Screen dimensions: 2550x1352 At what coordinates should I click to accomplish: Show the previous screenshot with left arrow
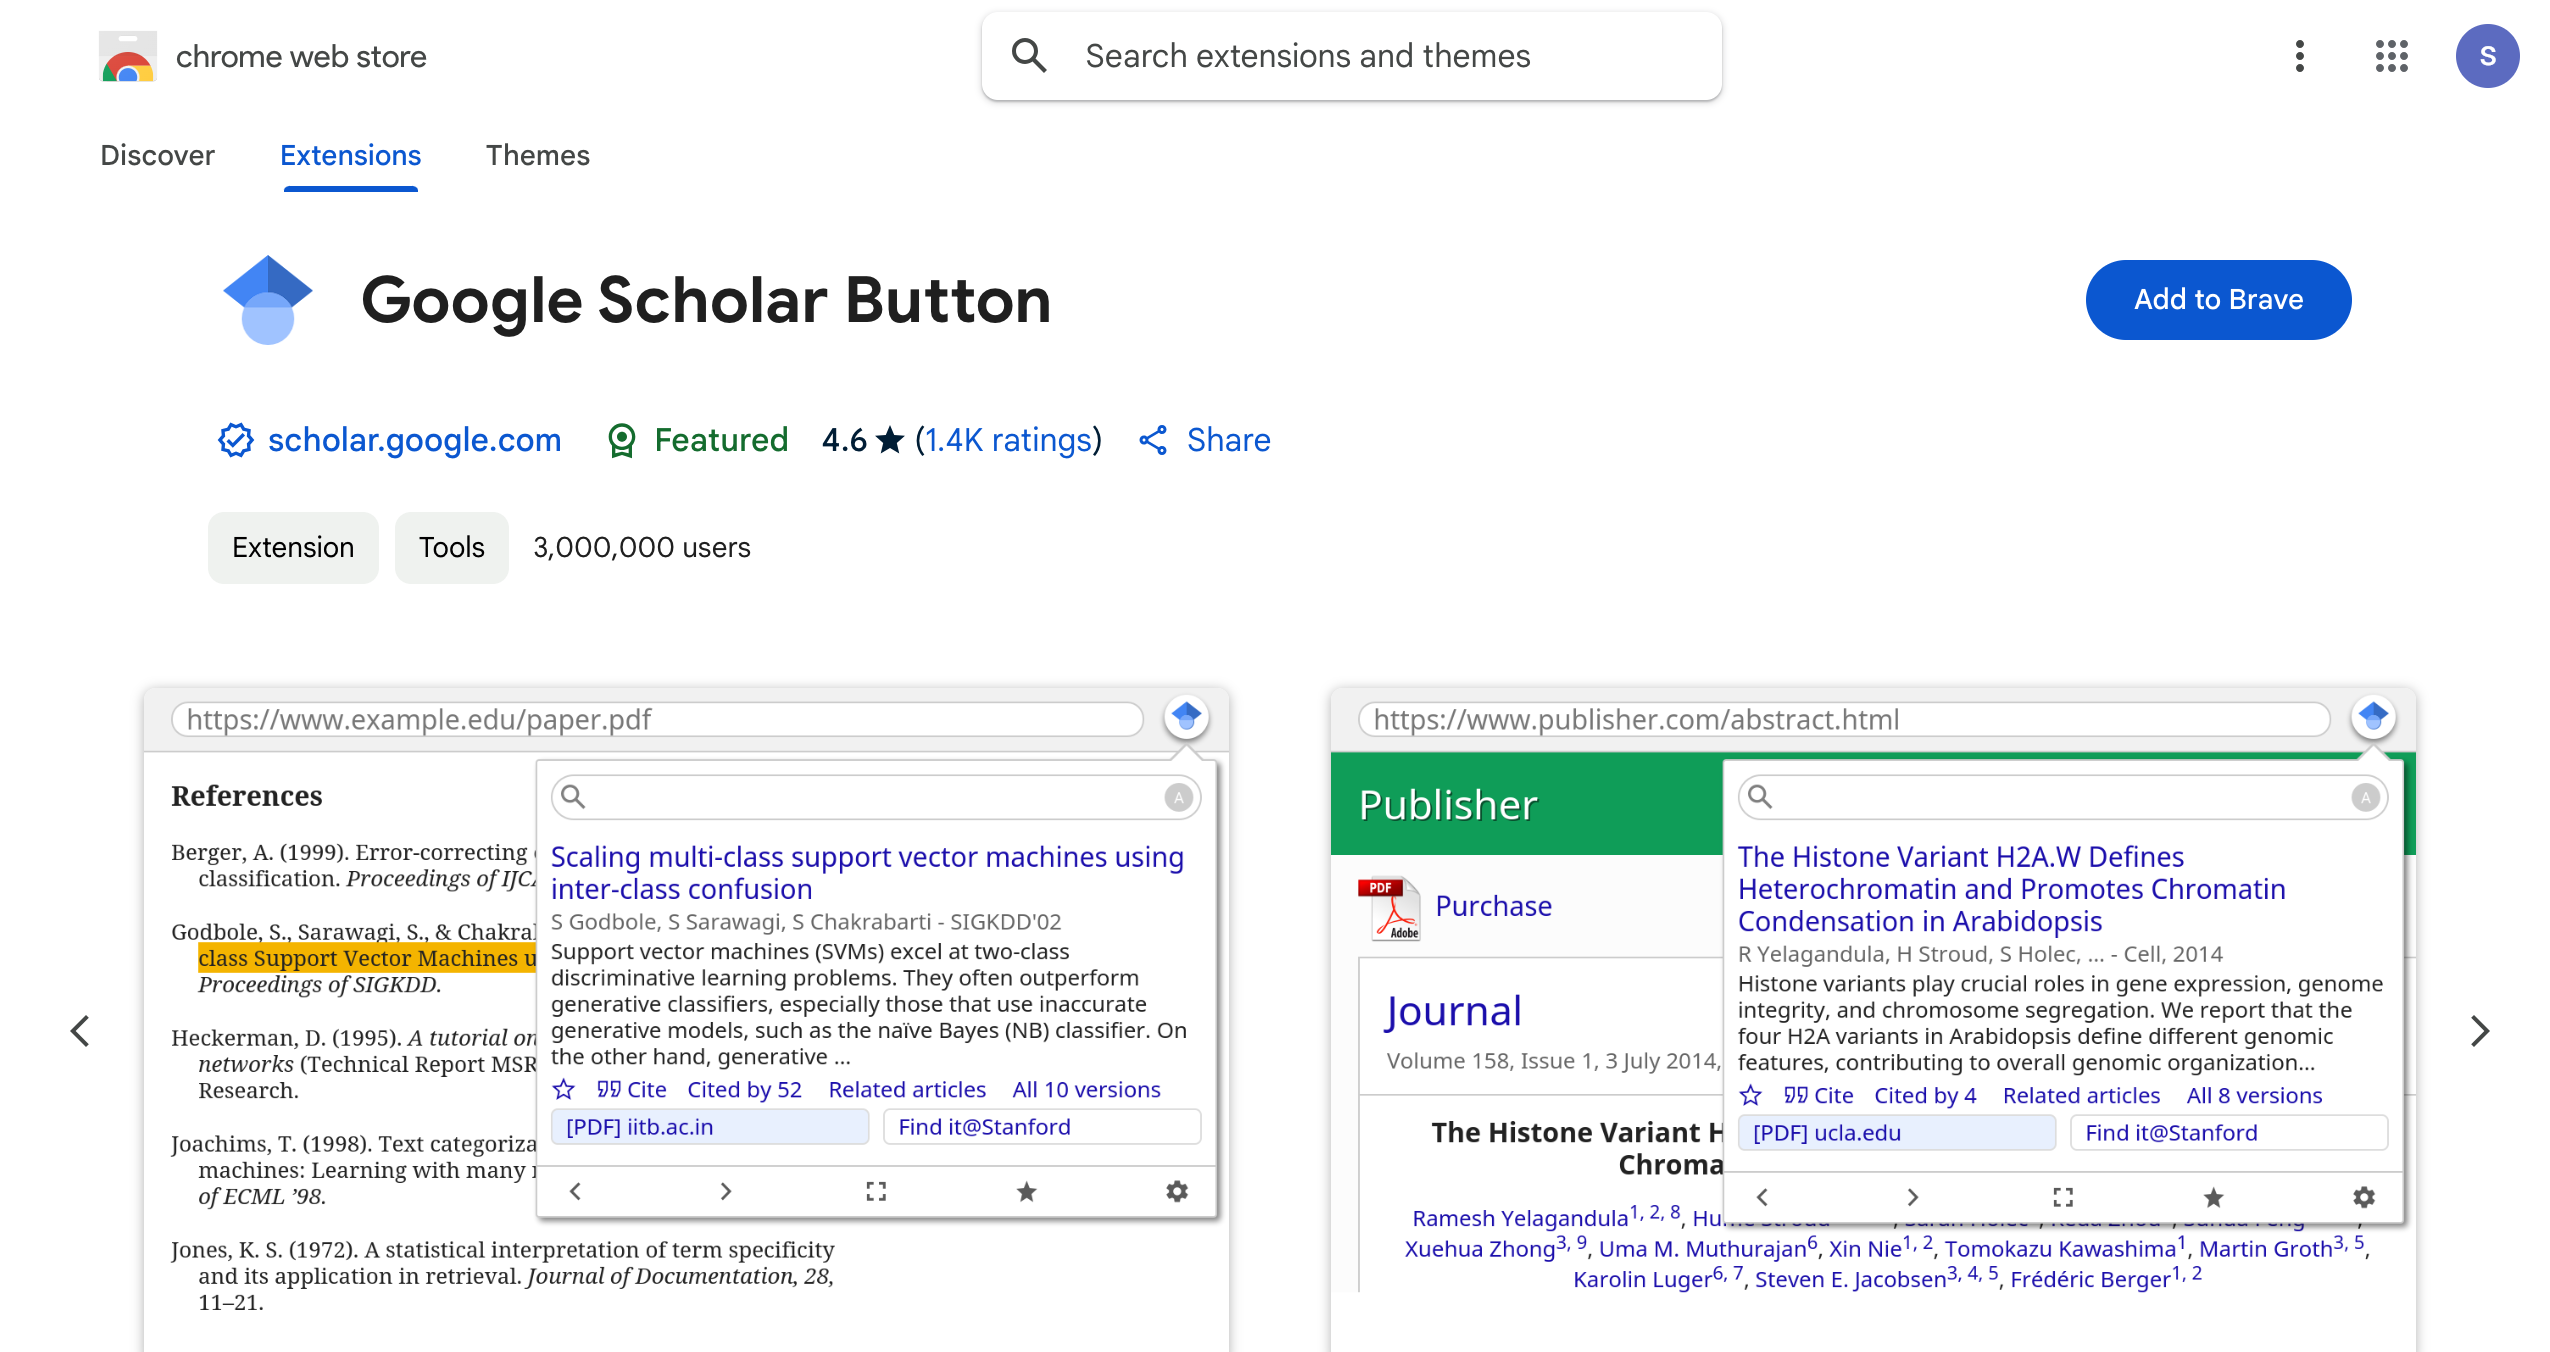[x=80, y=1031]
